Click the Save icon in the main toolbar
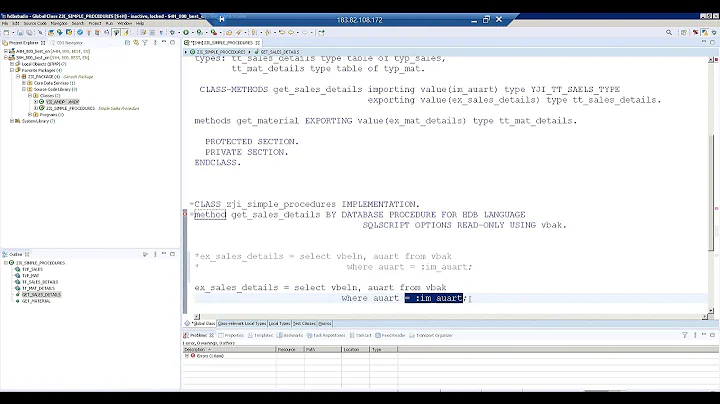 coord(20,33)
